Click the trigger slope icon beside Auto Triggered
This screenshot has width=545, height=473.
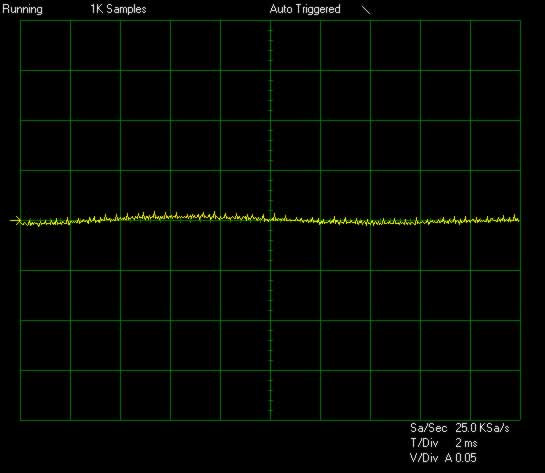[366, 10]
